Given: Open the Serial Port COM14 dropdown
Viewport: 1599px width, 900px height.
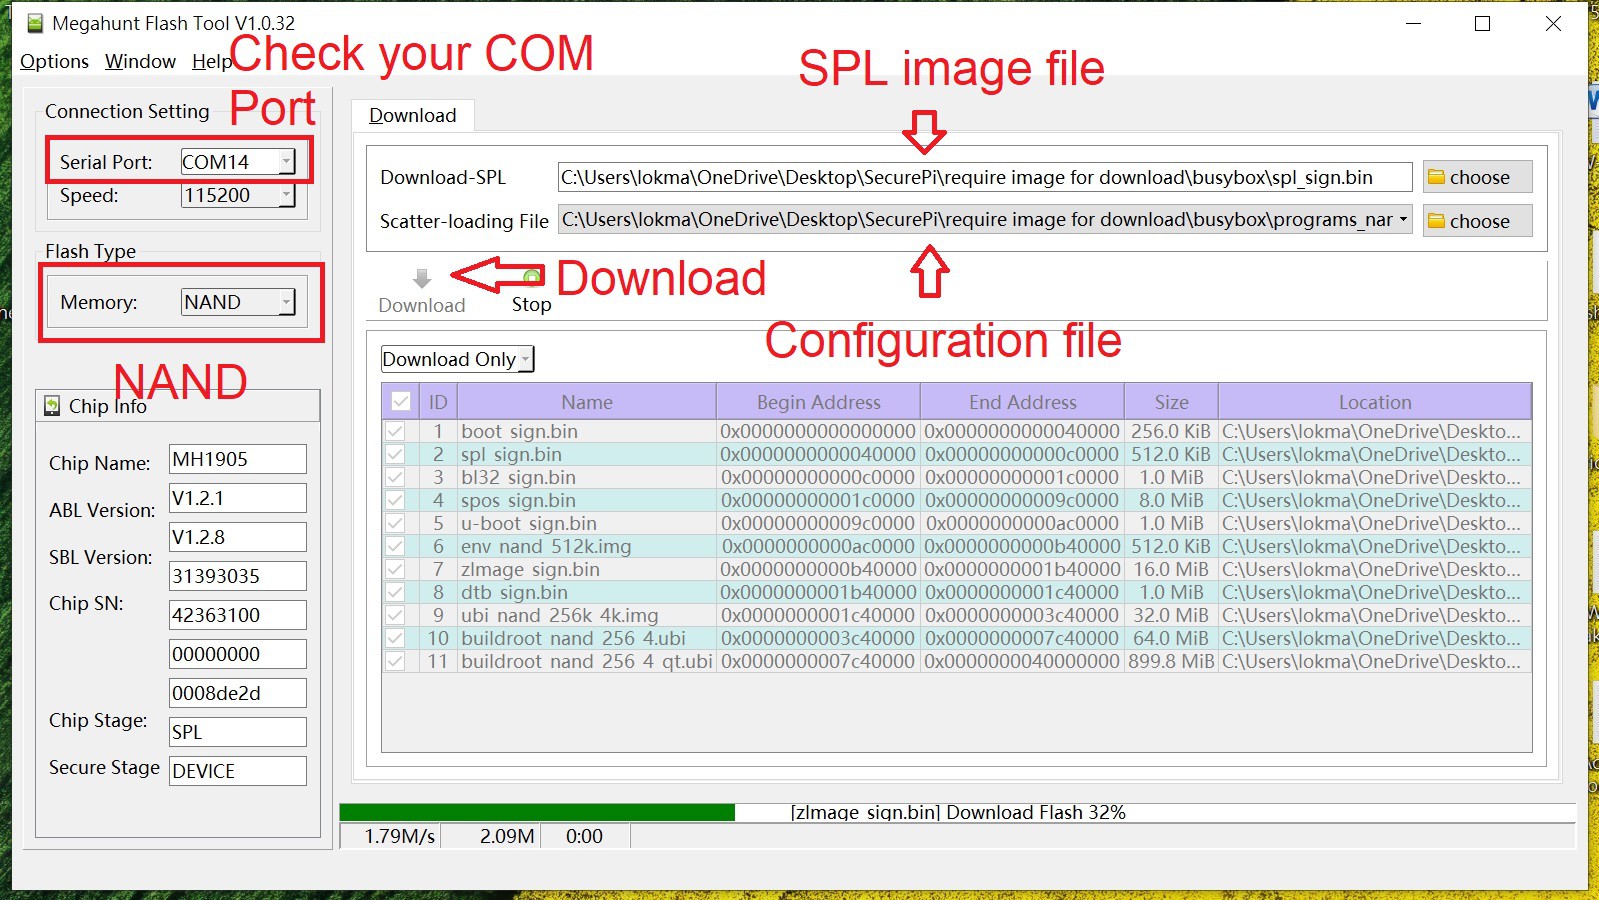Looking at the screenshot, I should coord(286,162).
